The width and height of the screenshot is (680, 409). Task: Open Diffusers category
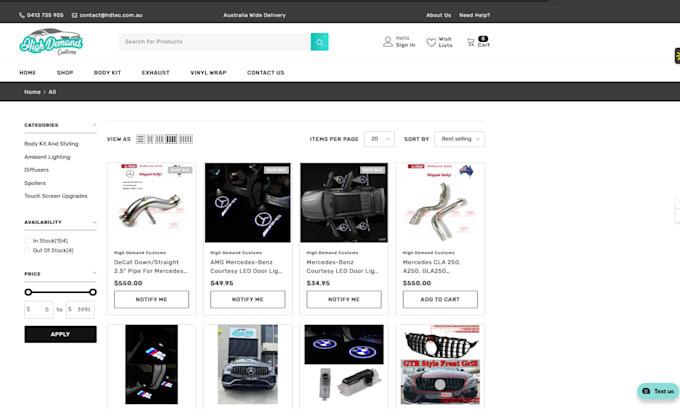[36, 170]
